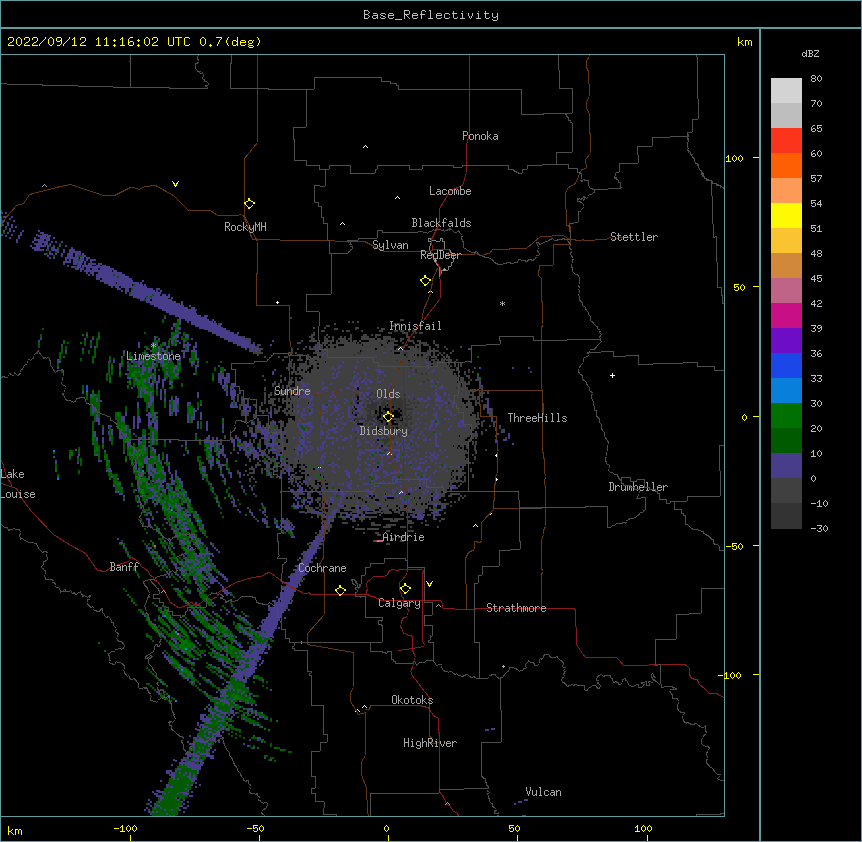Click the white 80 dBZ legend swatch

[786, 91]
